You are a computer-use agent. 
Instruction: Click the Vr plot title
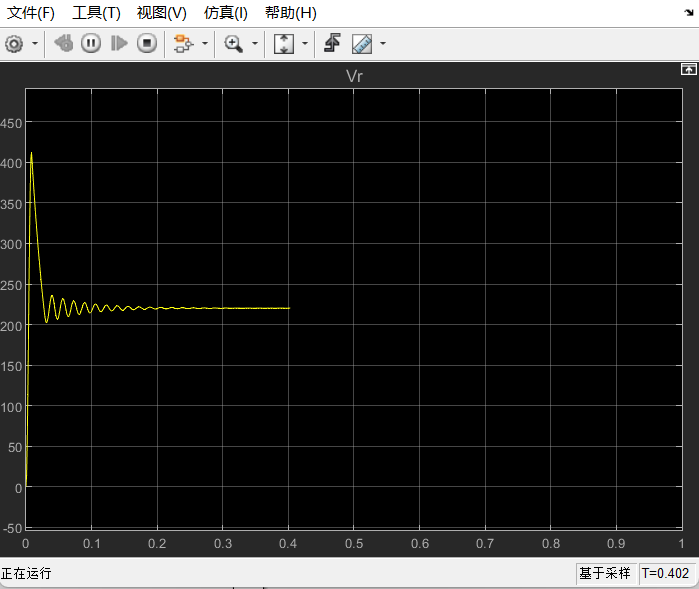pyautogui.click(x=354, y=76)
